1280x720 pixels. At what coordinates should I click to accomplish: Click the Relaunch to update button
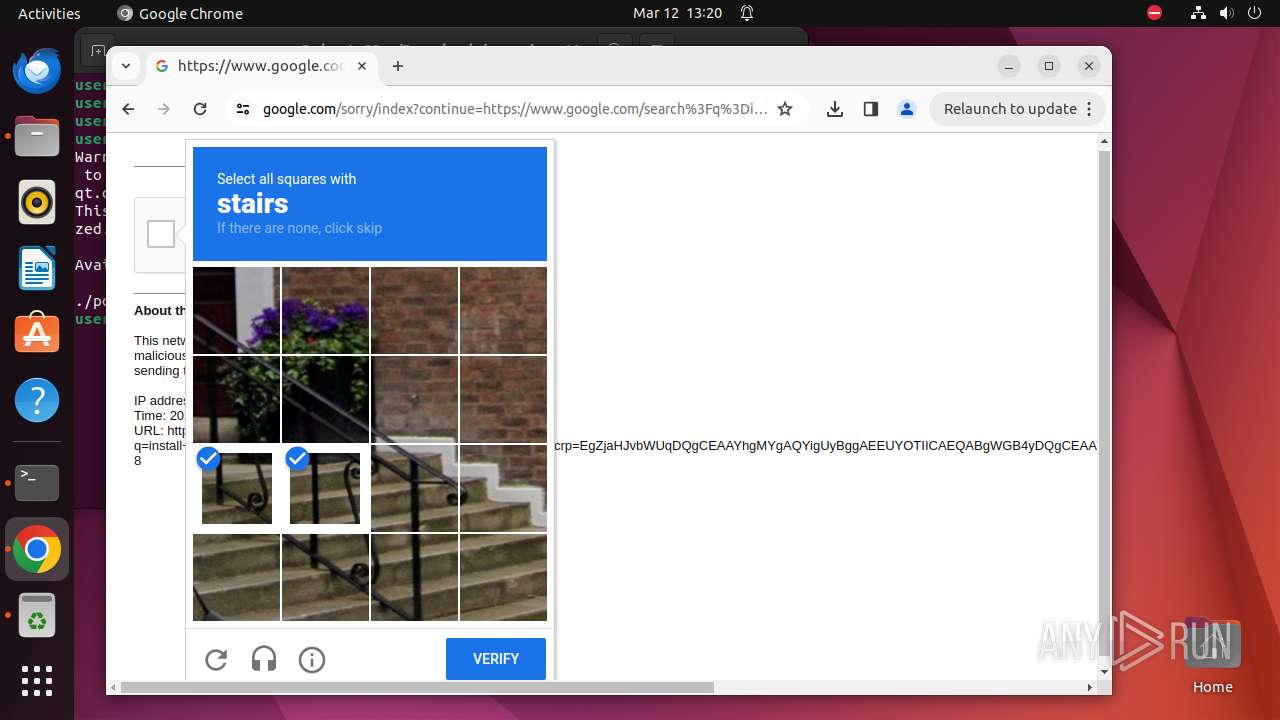click(1017, 109)
